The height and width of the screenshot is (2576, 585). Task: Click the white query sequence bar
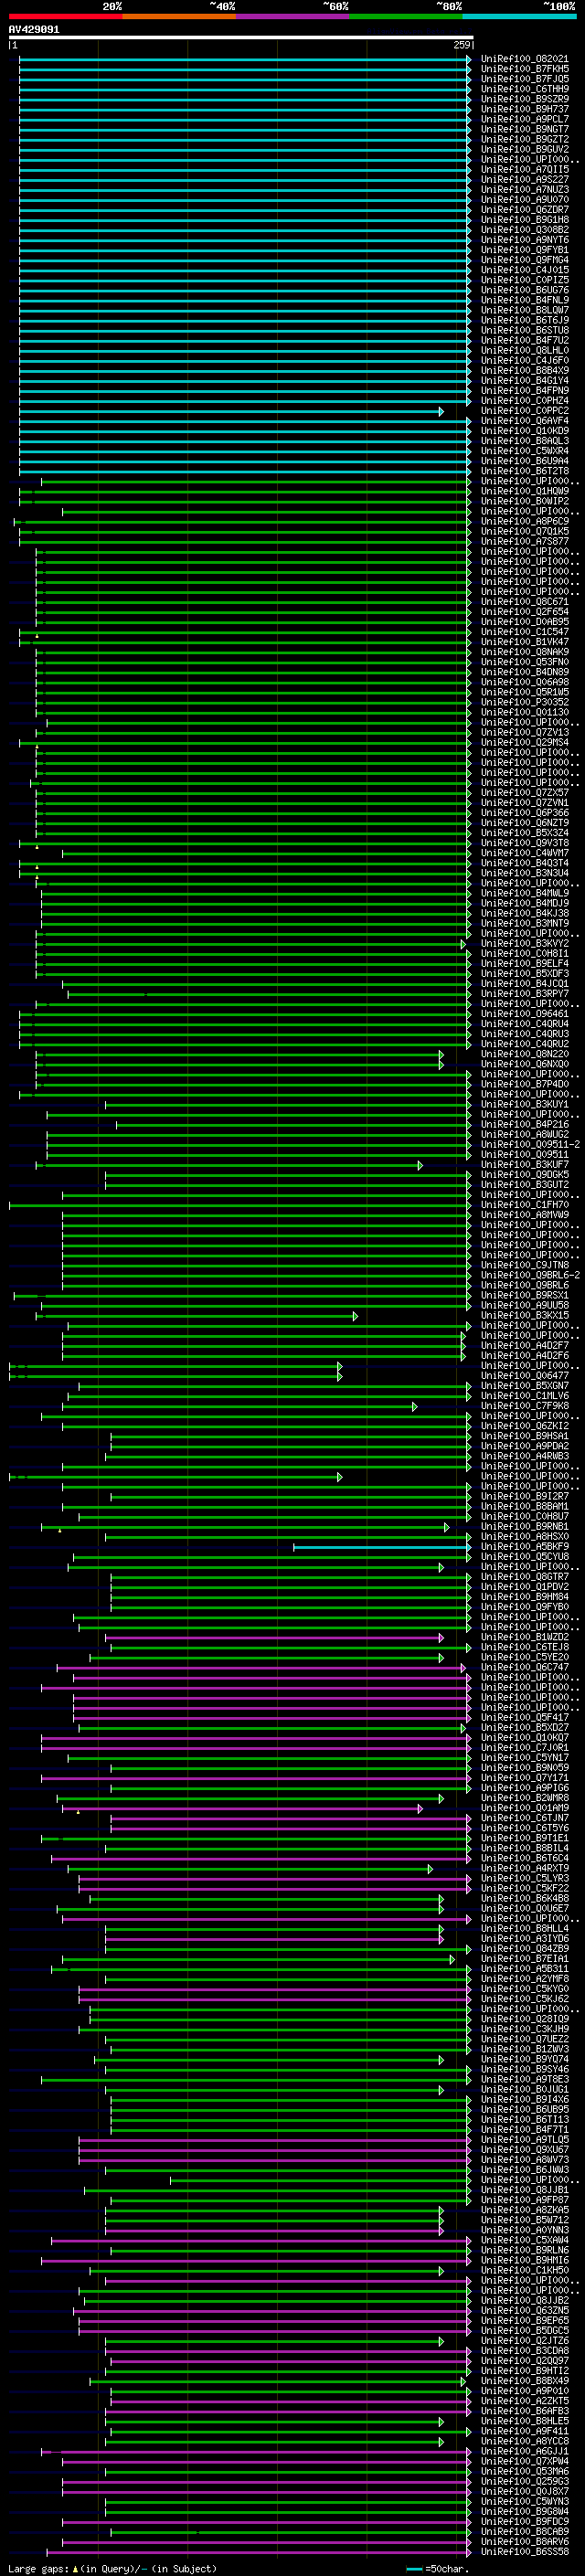(x=240, y=38)
